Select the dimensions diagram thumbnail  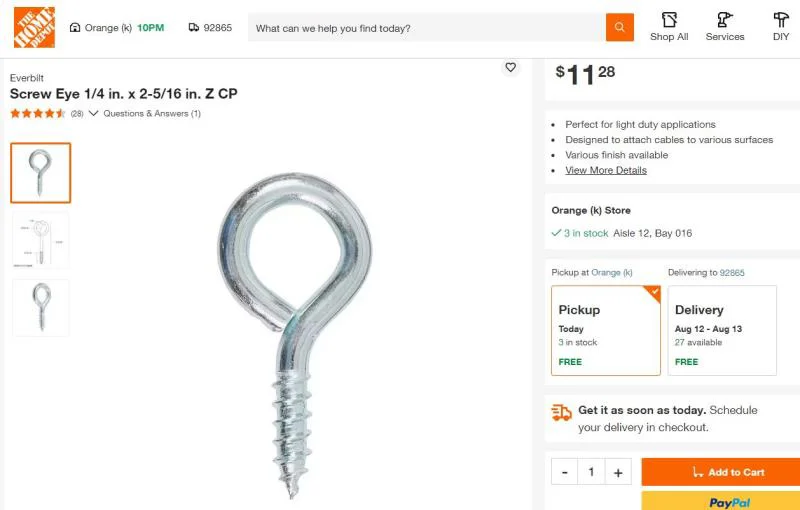point(40,241)
